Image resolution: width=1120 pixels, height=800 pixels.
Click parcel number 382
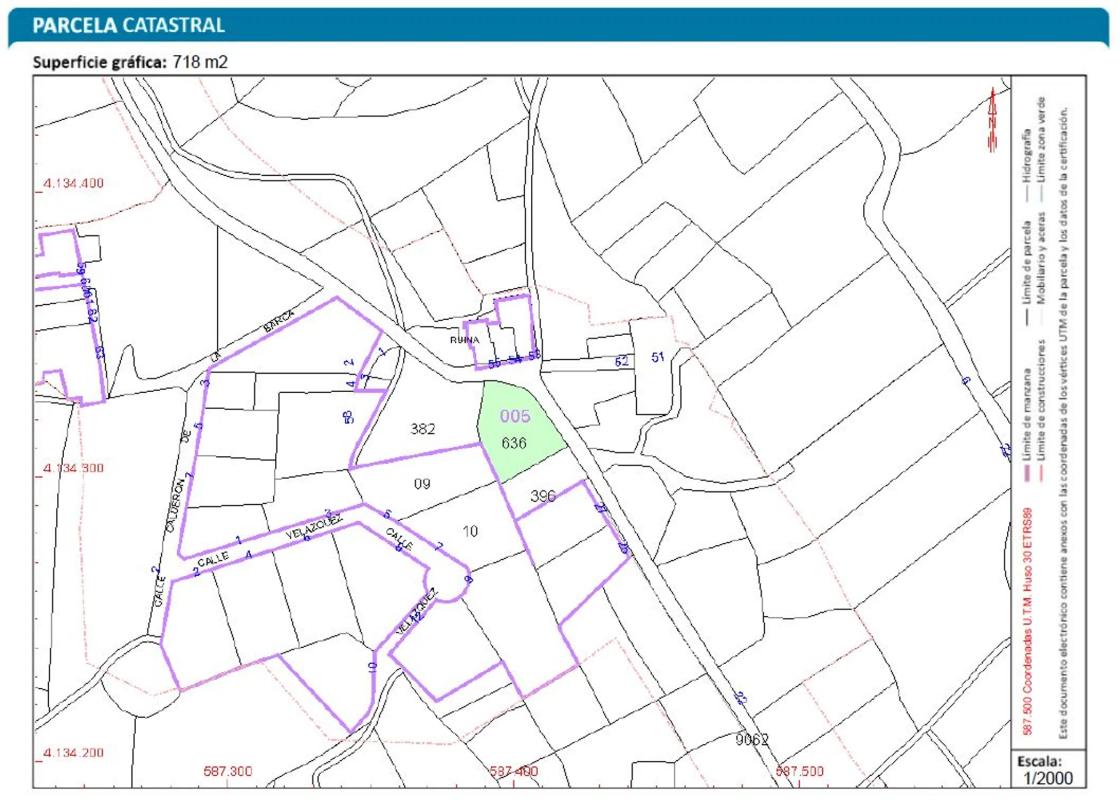coord(423,429)
